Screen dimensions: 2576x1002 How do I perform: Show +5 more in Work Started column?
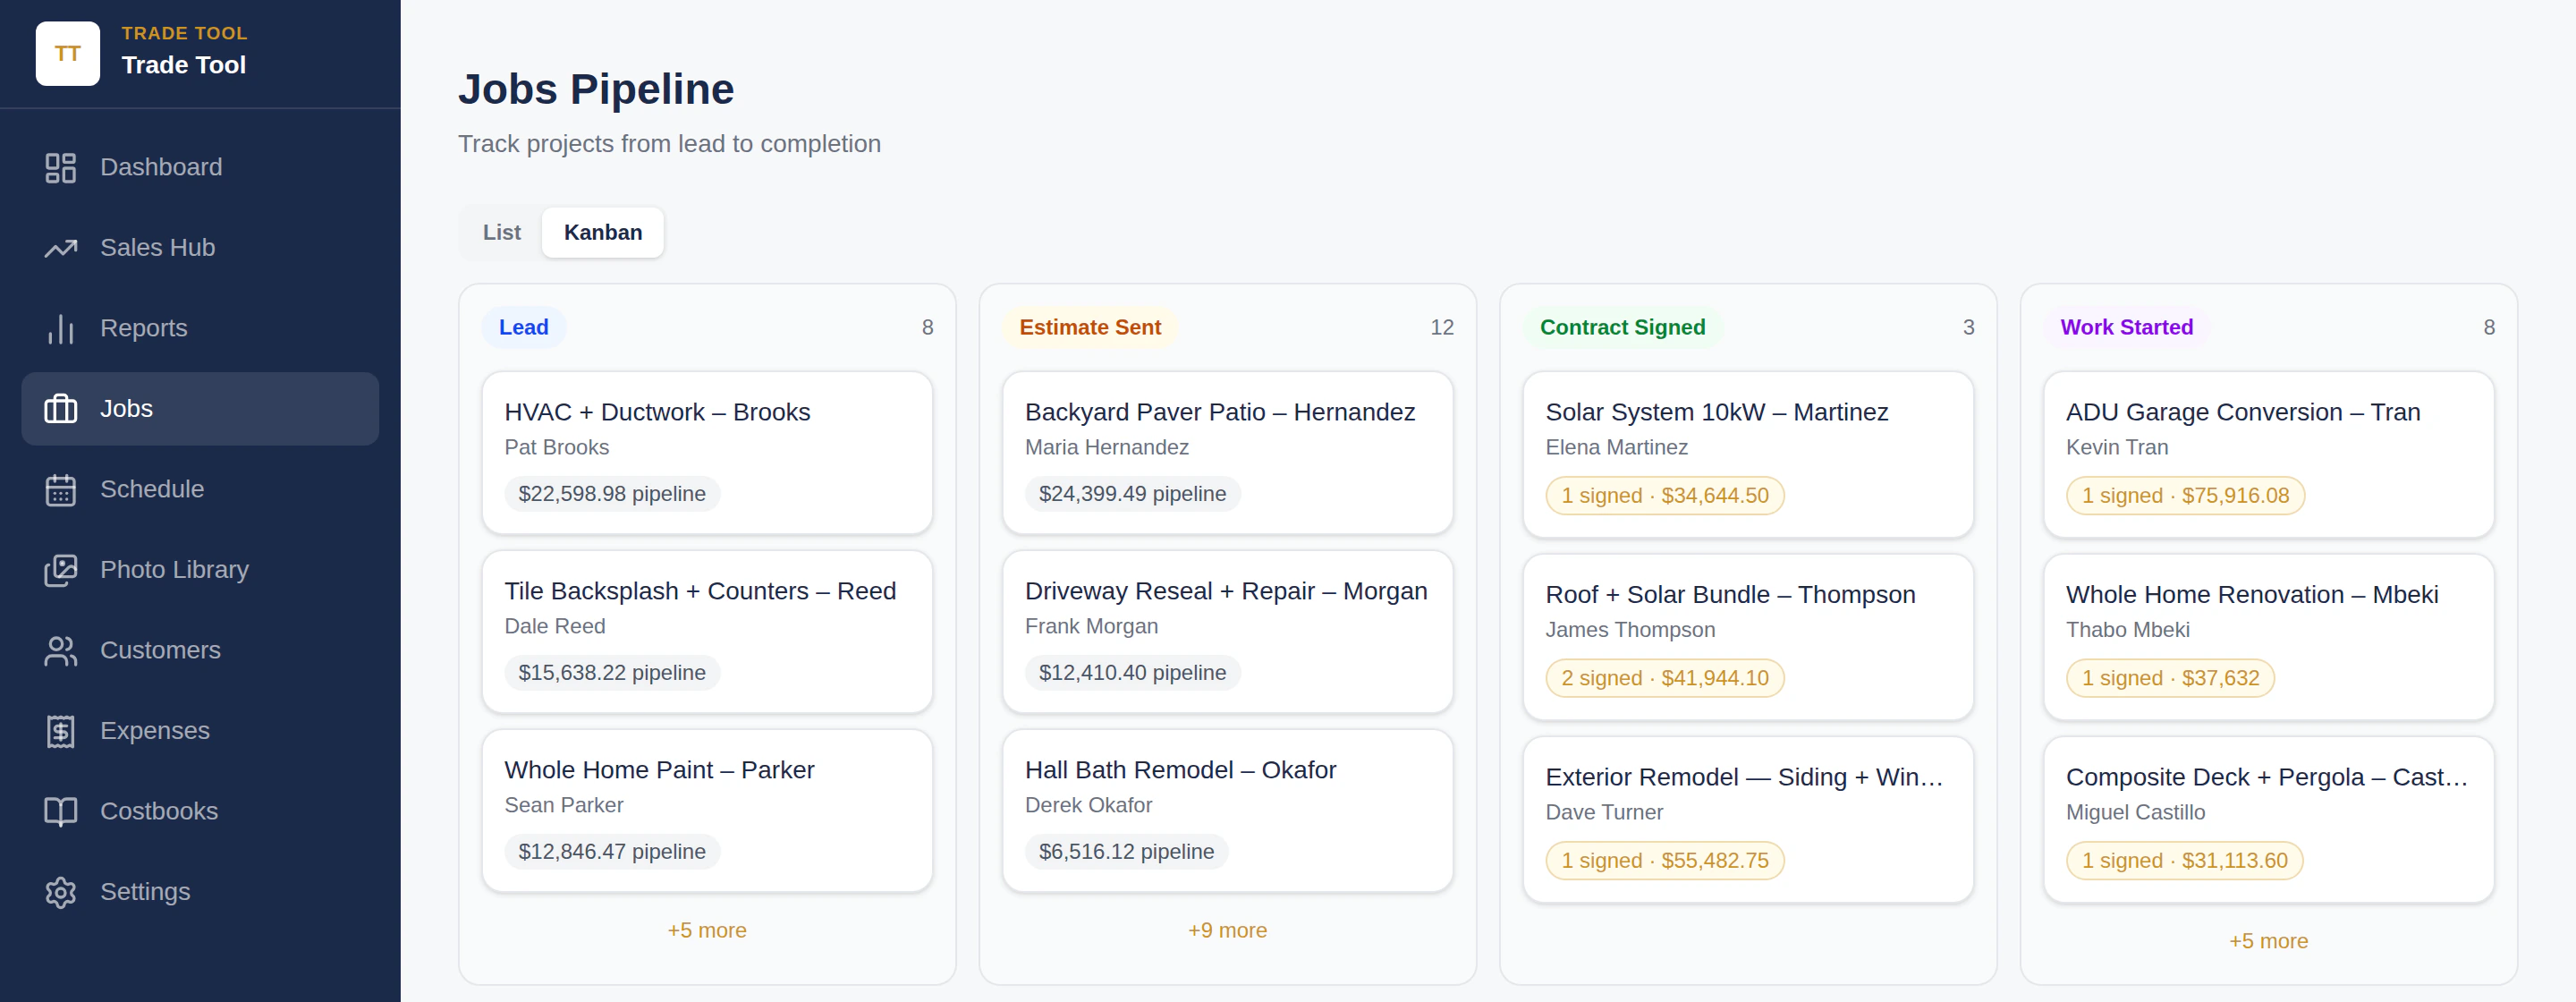2268,941
